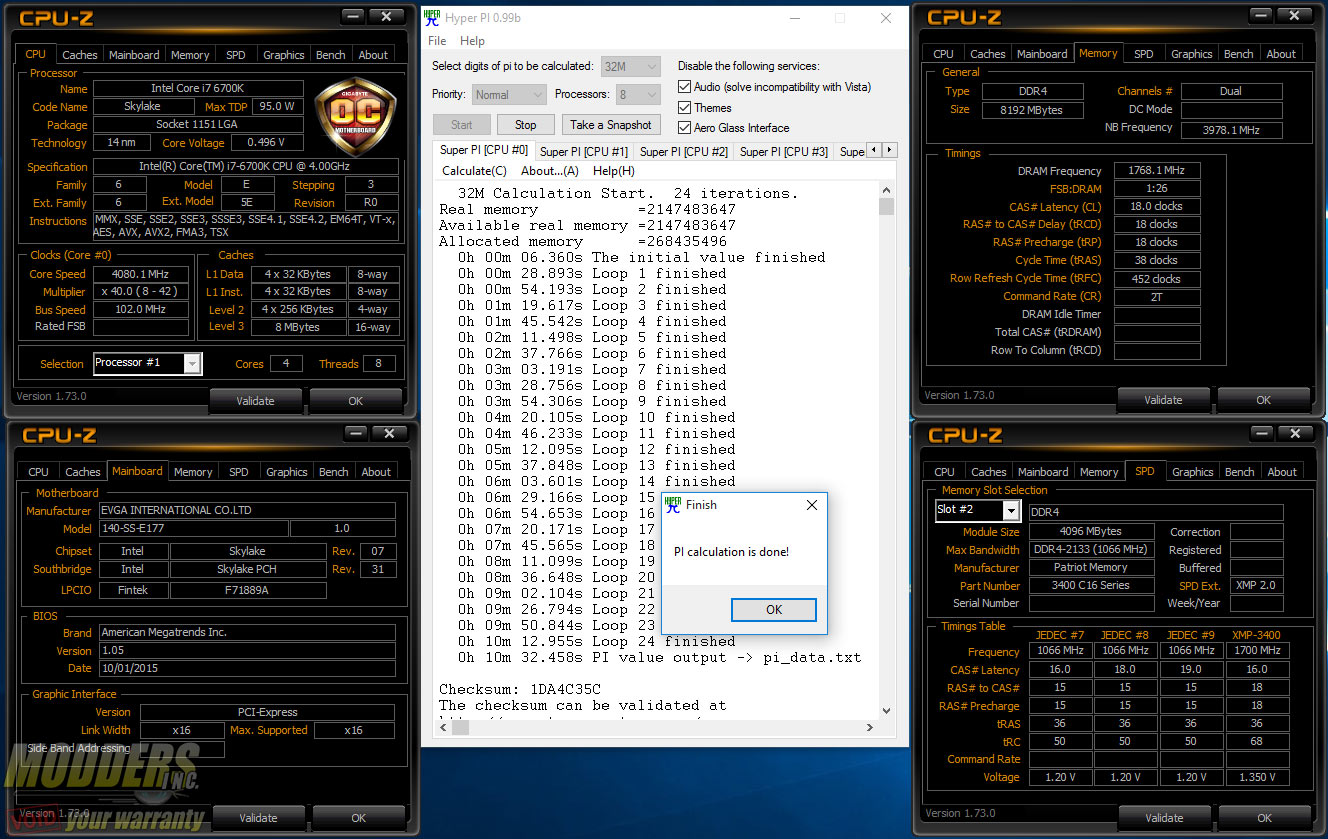The width and height of the screenshot is (1328, 839).
Task: Open SPD tab in CPU-Z Mainboard window
Action: pos(238,472)
